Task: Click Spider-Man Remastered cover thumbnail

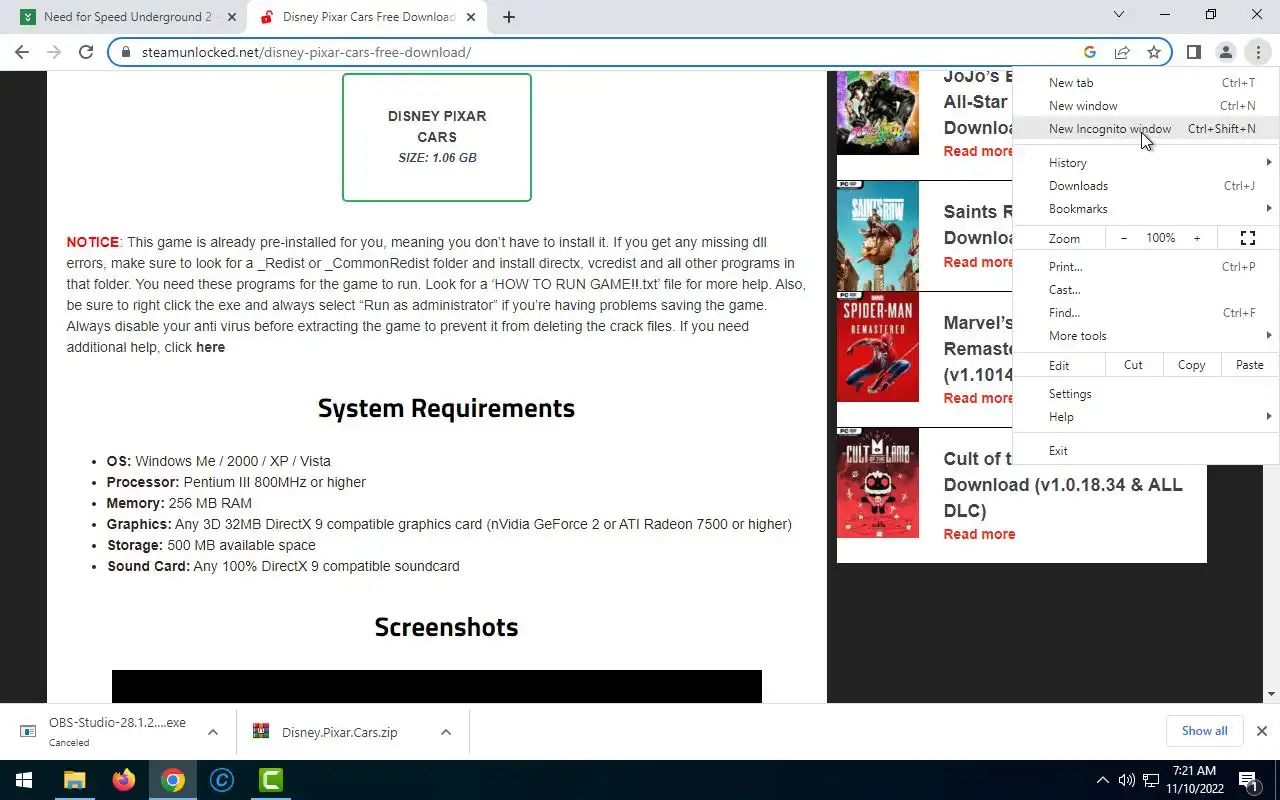Action: (x=878, y=347)
